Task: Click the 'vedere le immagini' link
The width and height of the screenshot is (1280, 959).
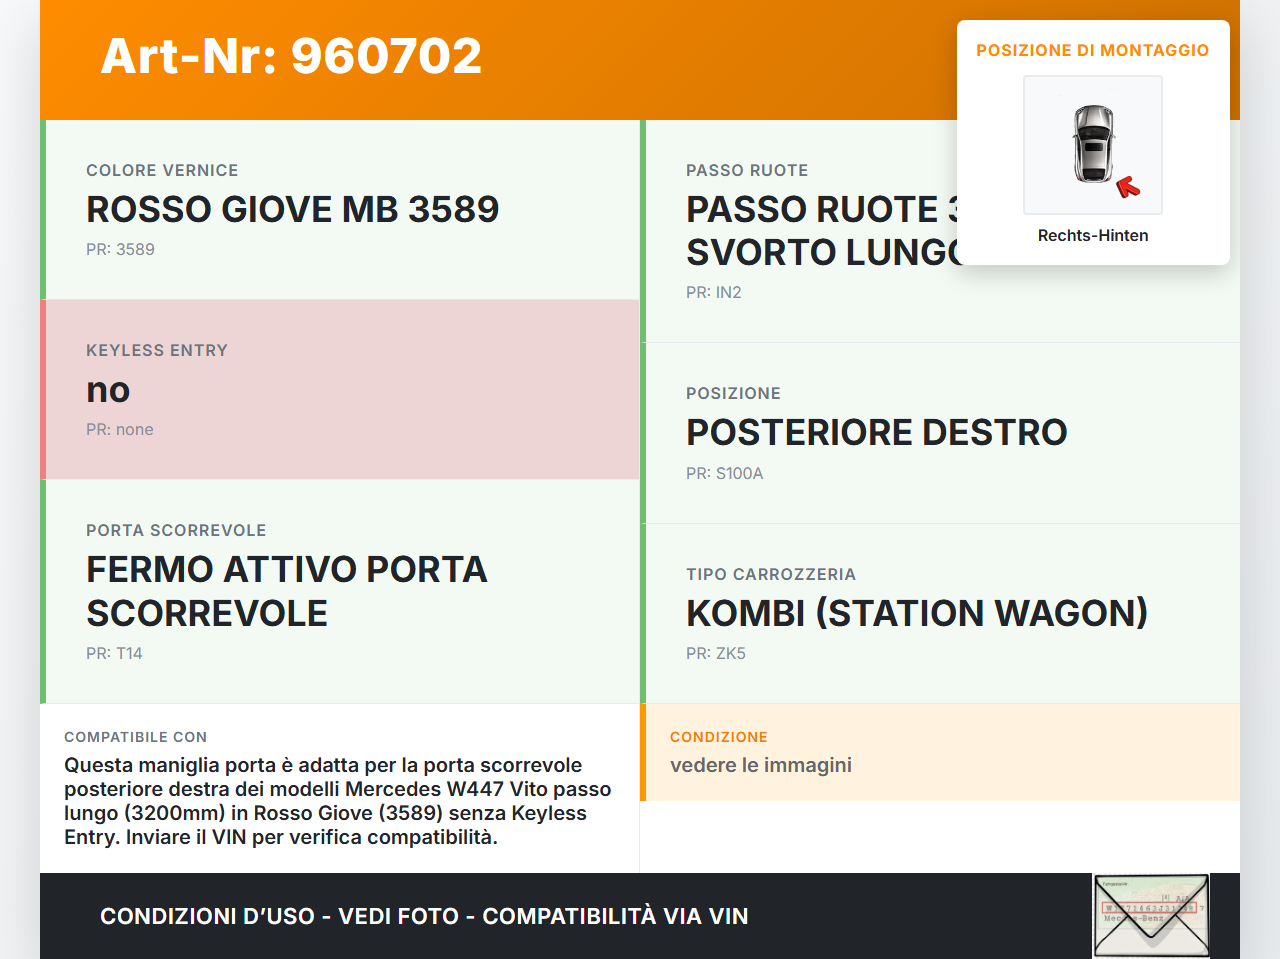Action: (x=760, y=764)
